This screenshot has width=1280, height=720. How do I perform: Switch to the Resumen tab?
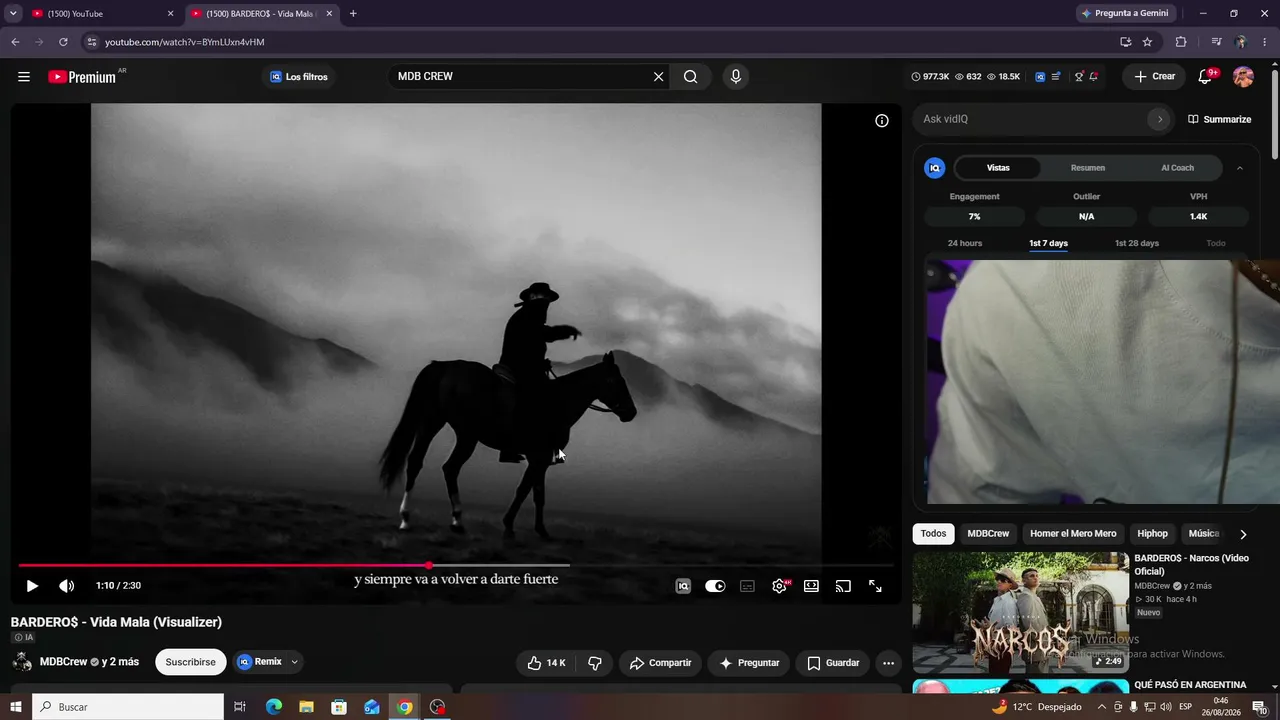pos(1088,168)
